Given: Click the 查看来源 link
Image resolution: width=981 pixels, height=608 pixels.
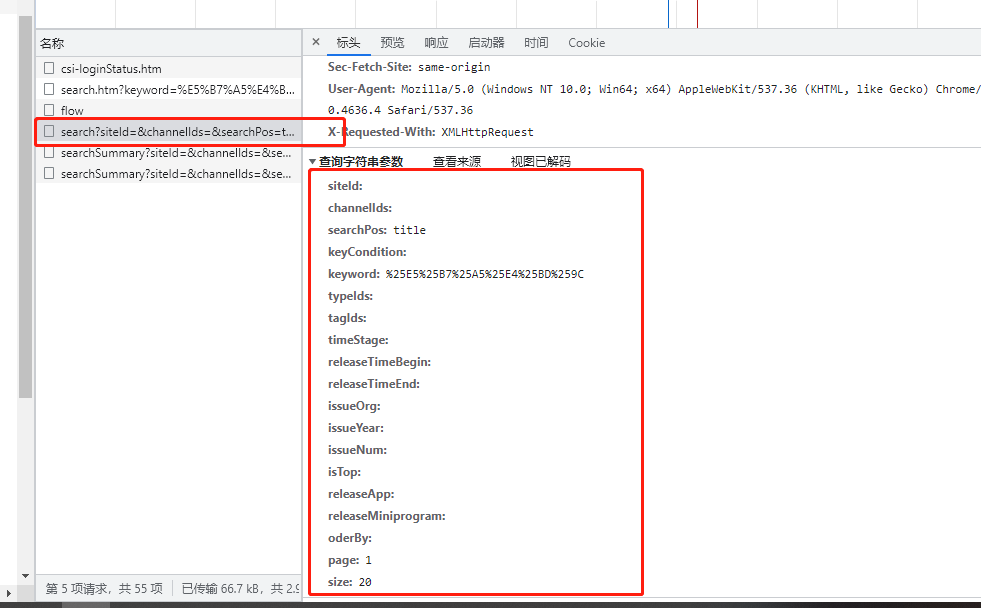Looking at the screenshot, I should [x=457, y=161].
